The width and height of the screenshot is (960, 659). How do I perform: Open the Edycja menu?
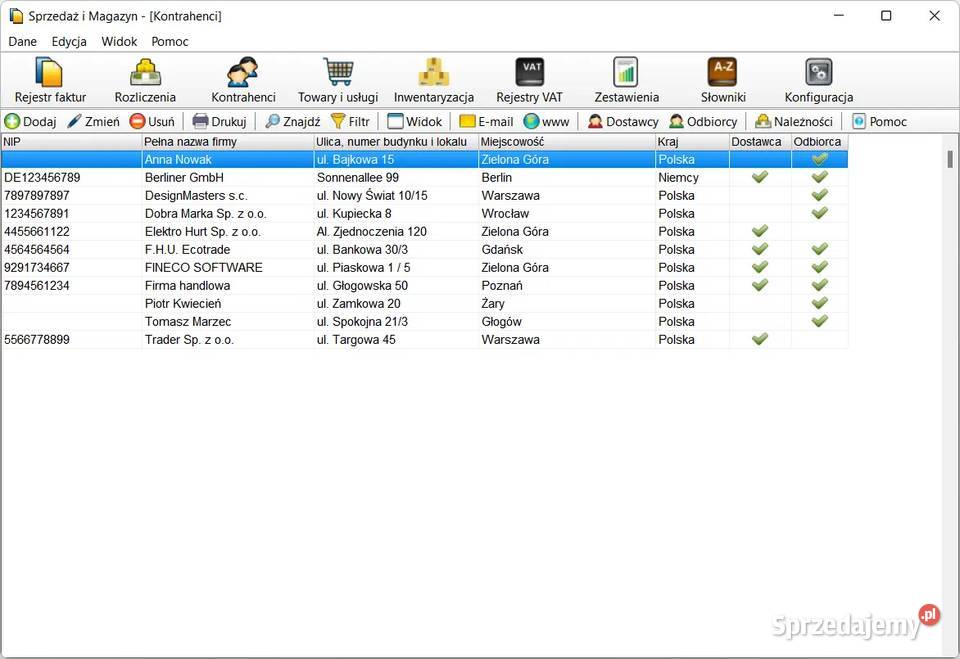coord(69,42)
